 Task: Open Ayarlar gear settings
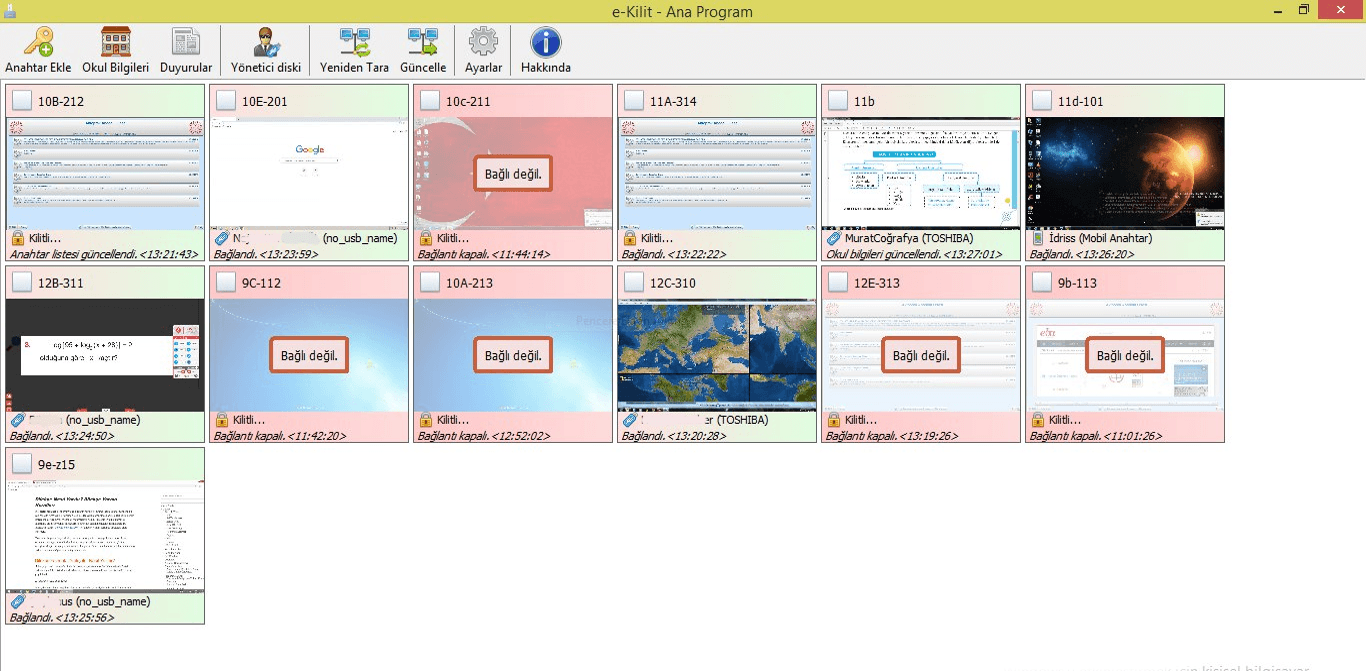pyautogui.click(x=483, y=43)
